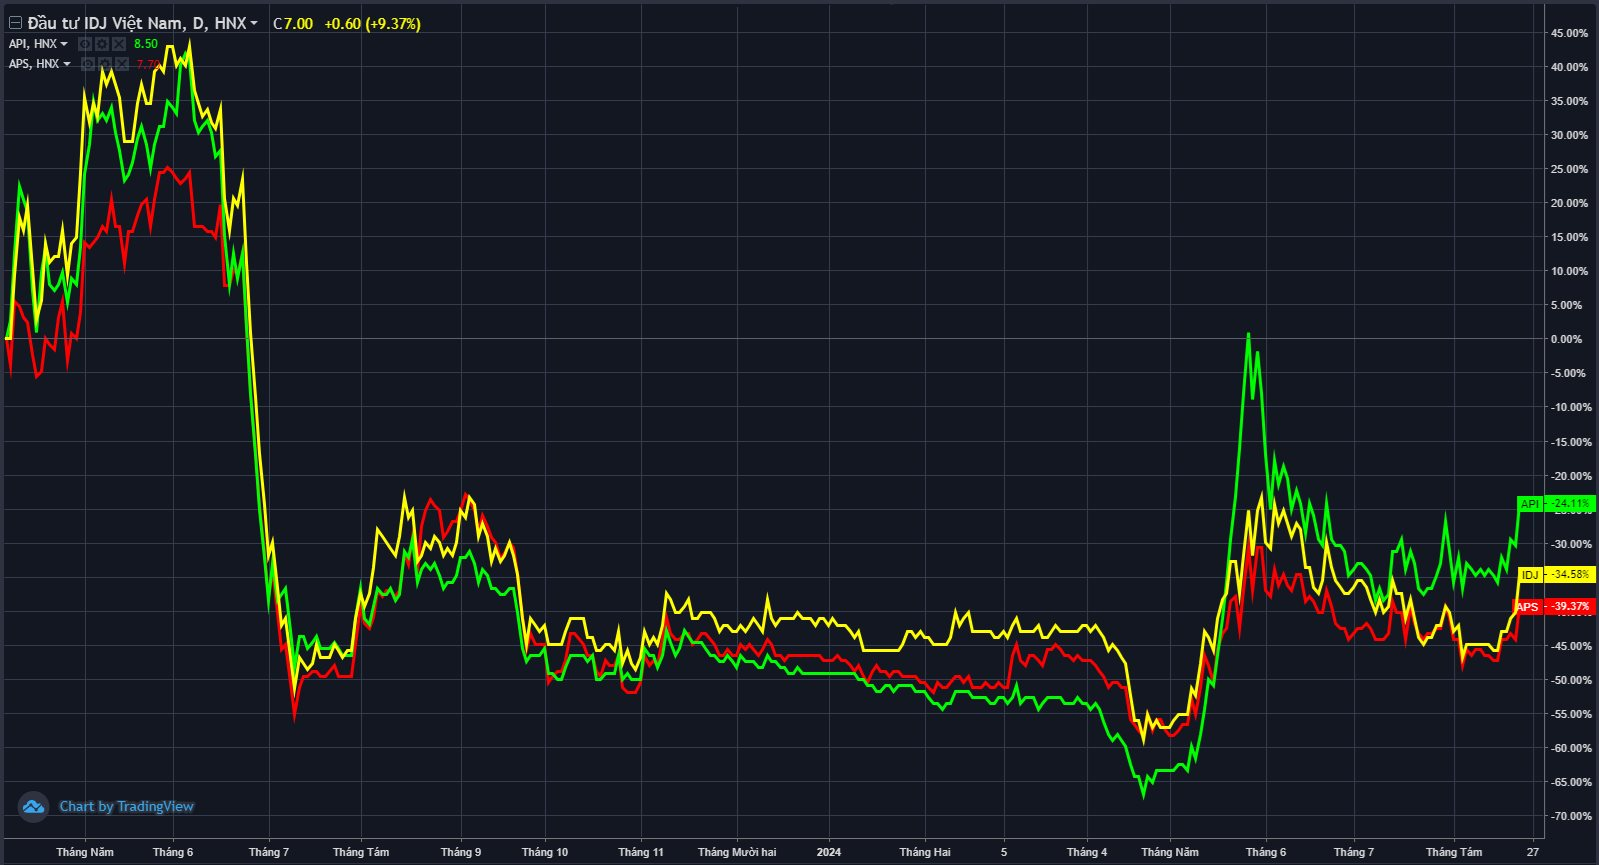Hide the APS series with its eye icon

(x=88, y=64)
